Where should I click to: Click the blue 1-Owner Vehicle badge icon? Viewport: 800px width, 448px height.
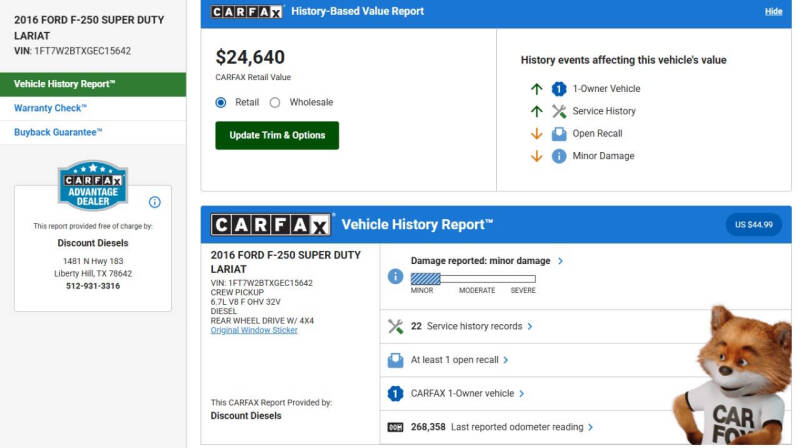click(559, 88)
